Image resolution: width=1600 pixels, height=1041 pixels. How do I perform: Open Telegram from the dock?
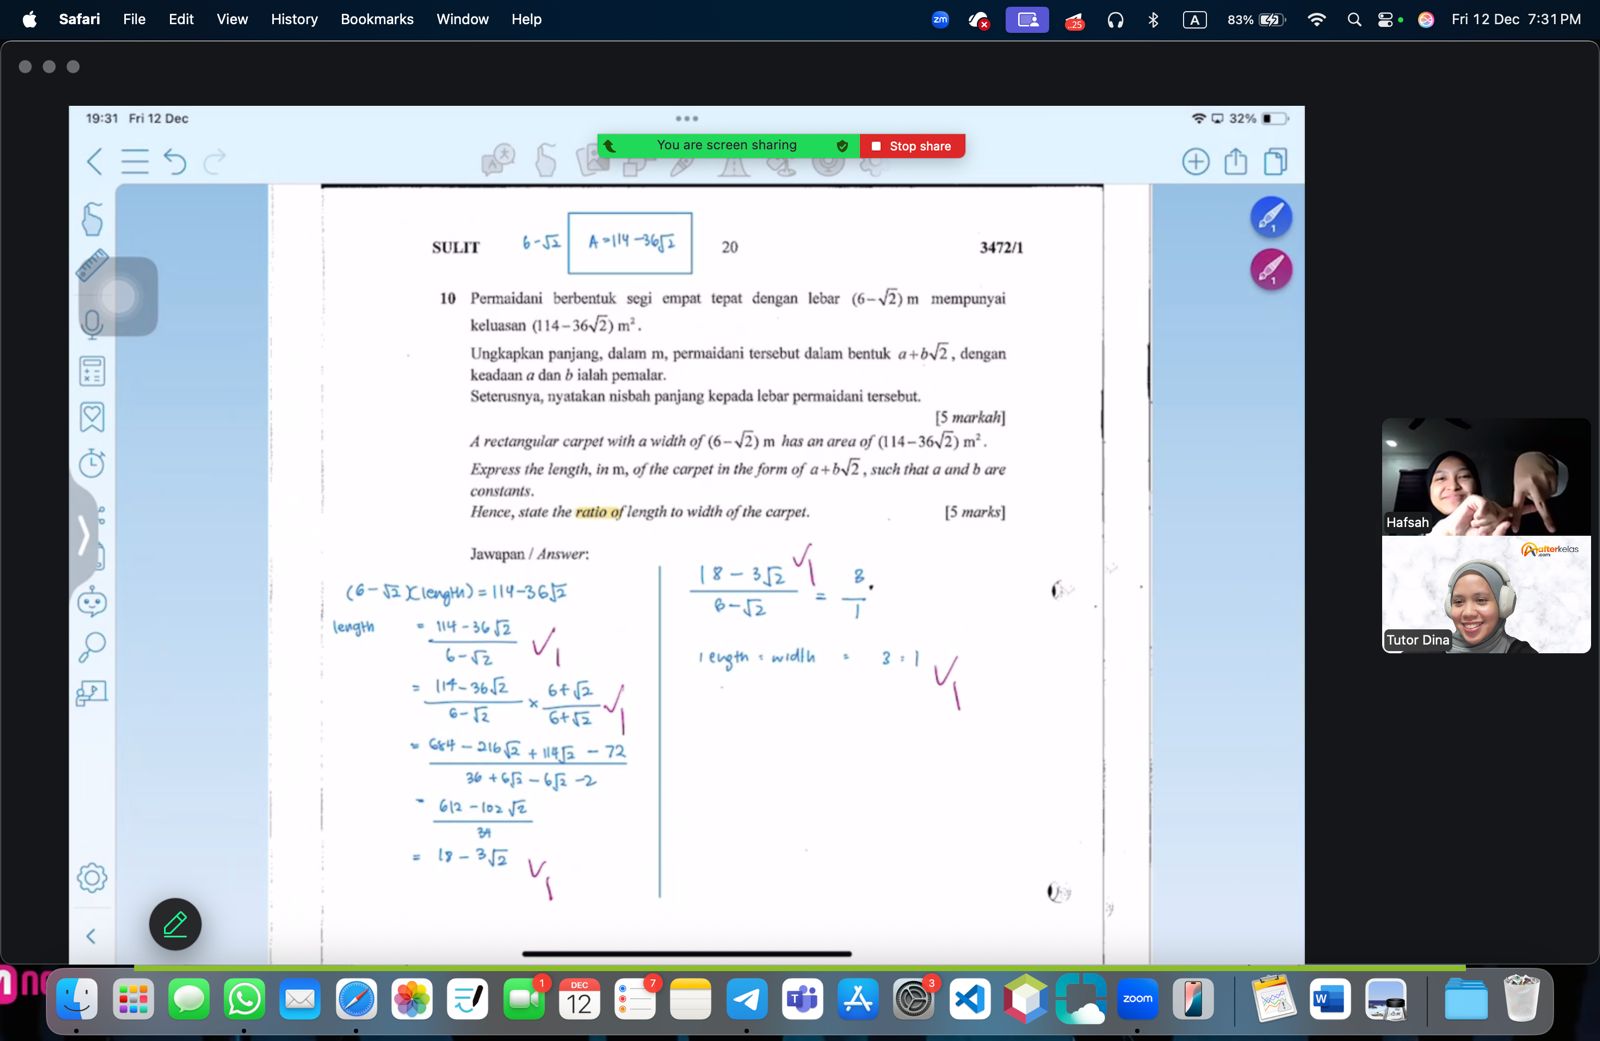click(746, 998)
